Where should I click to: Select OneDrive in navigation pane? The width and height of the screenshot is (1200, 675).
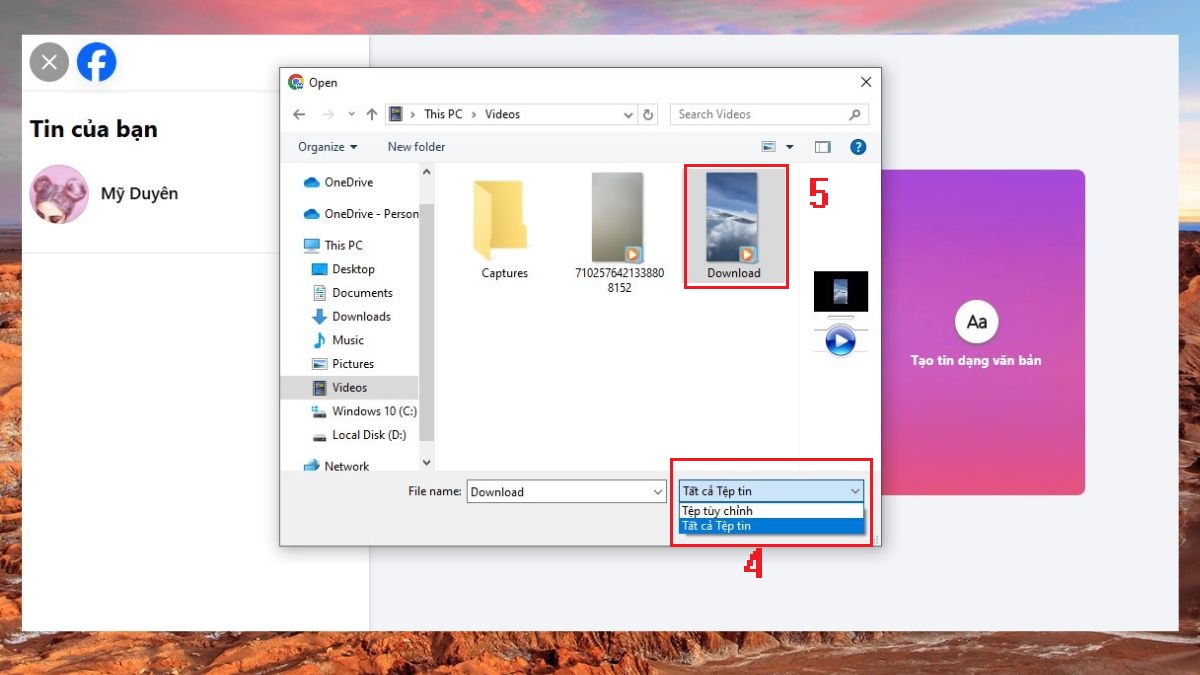click(338, 183)
